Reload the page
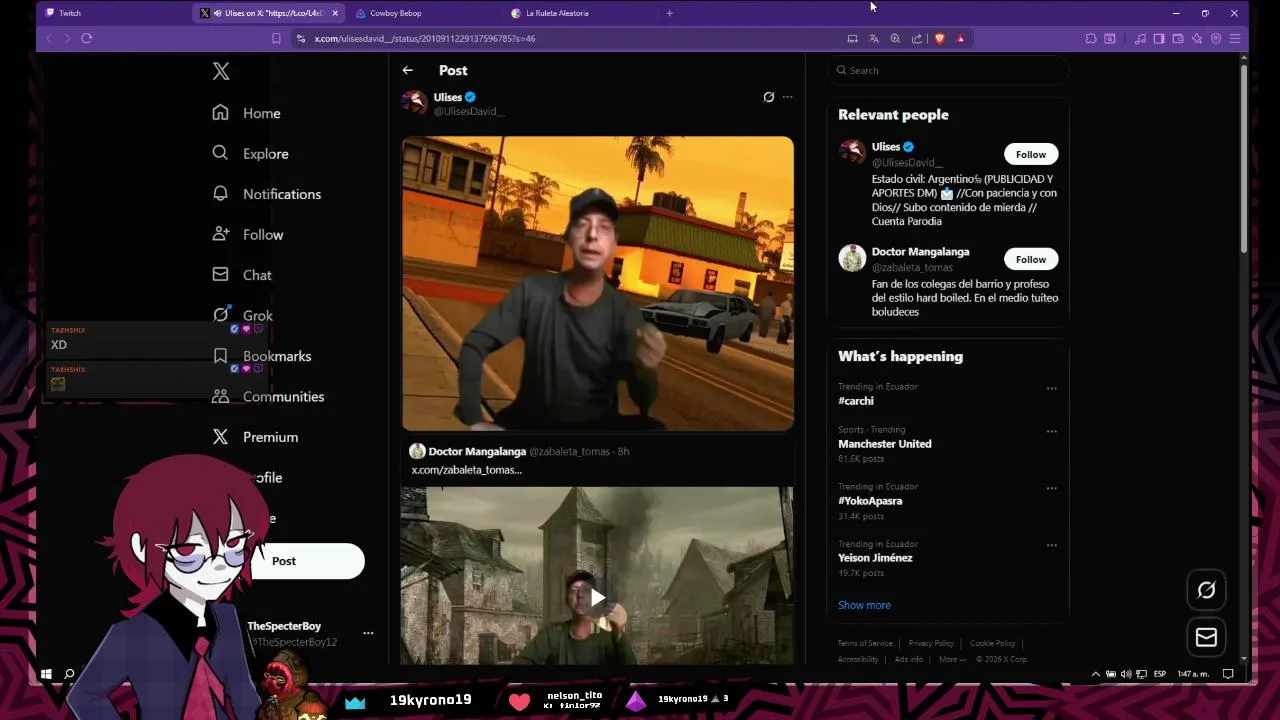This screenshot has width=1280, height=720. tap(87, 38)
